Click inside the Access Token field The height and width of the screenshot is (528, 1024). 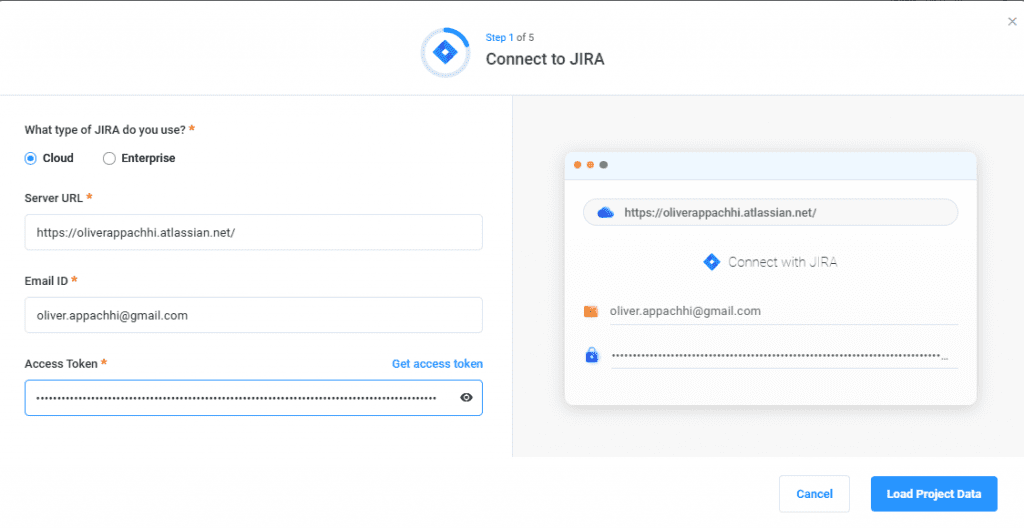point(235,397)
